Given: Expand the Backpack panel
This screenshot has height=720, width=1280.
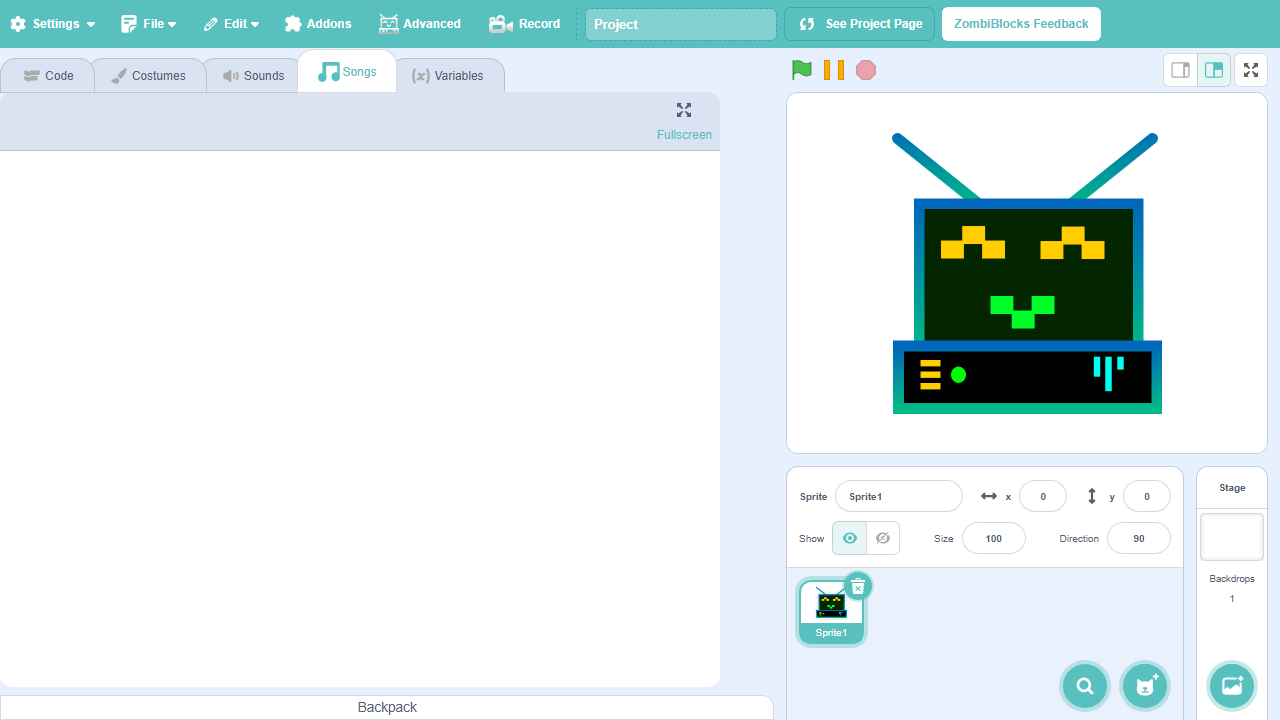Looking at the screenshot, I should point(387,707).
